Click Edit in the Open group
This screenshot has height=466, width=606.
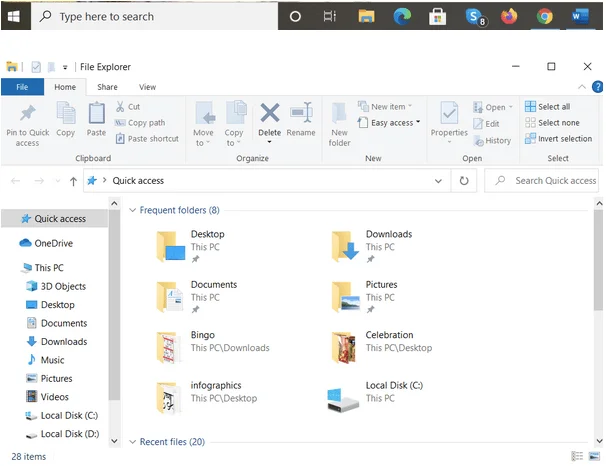487,124
